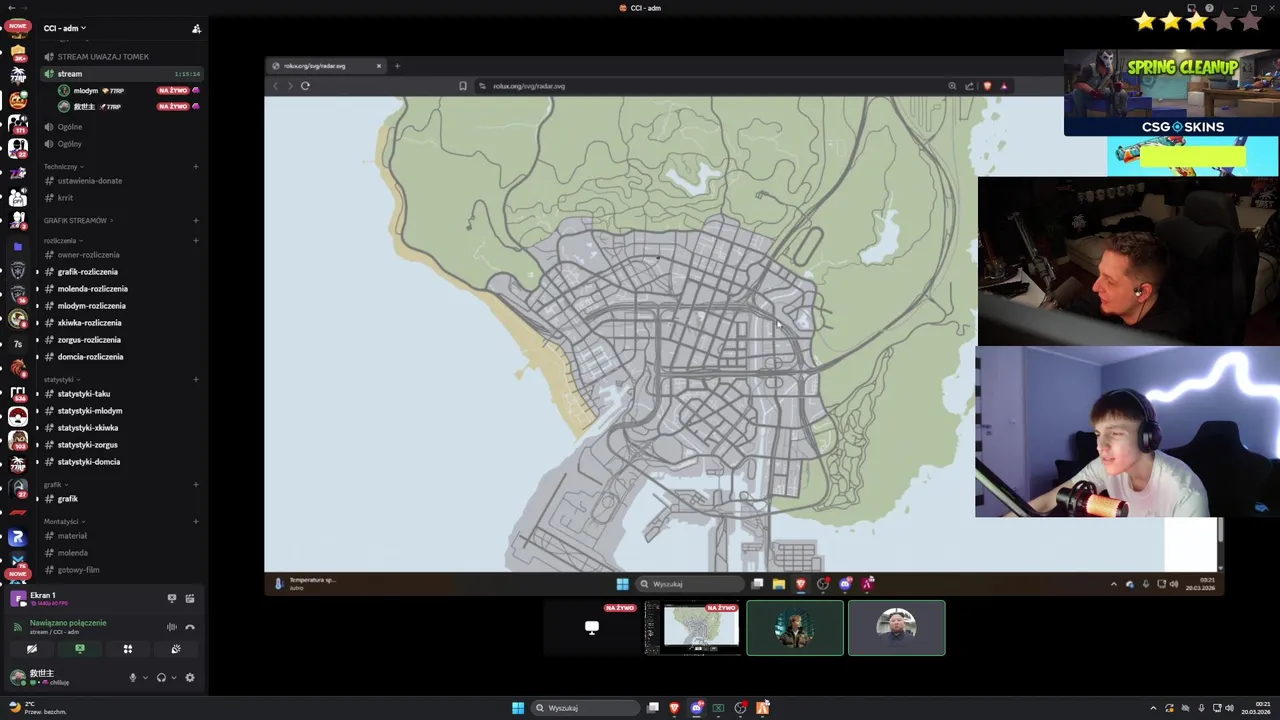This screenshot has height=720, width=1280.
Task: Select the streamed map screen thumbnail
Action: point(693,628)
